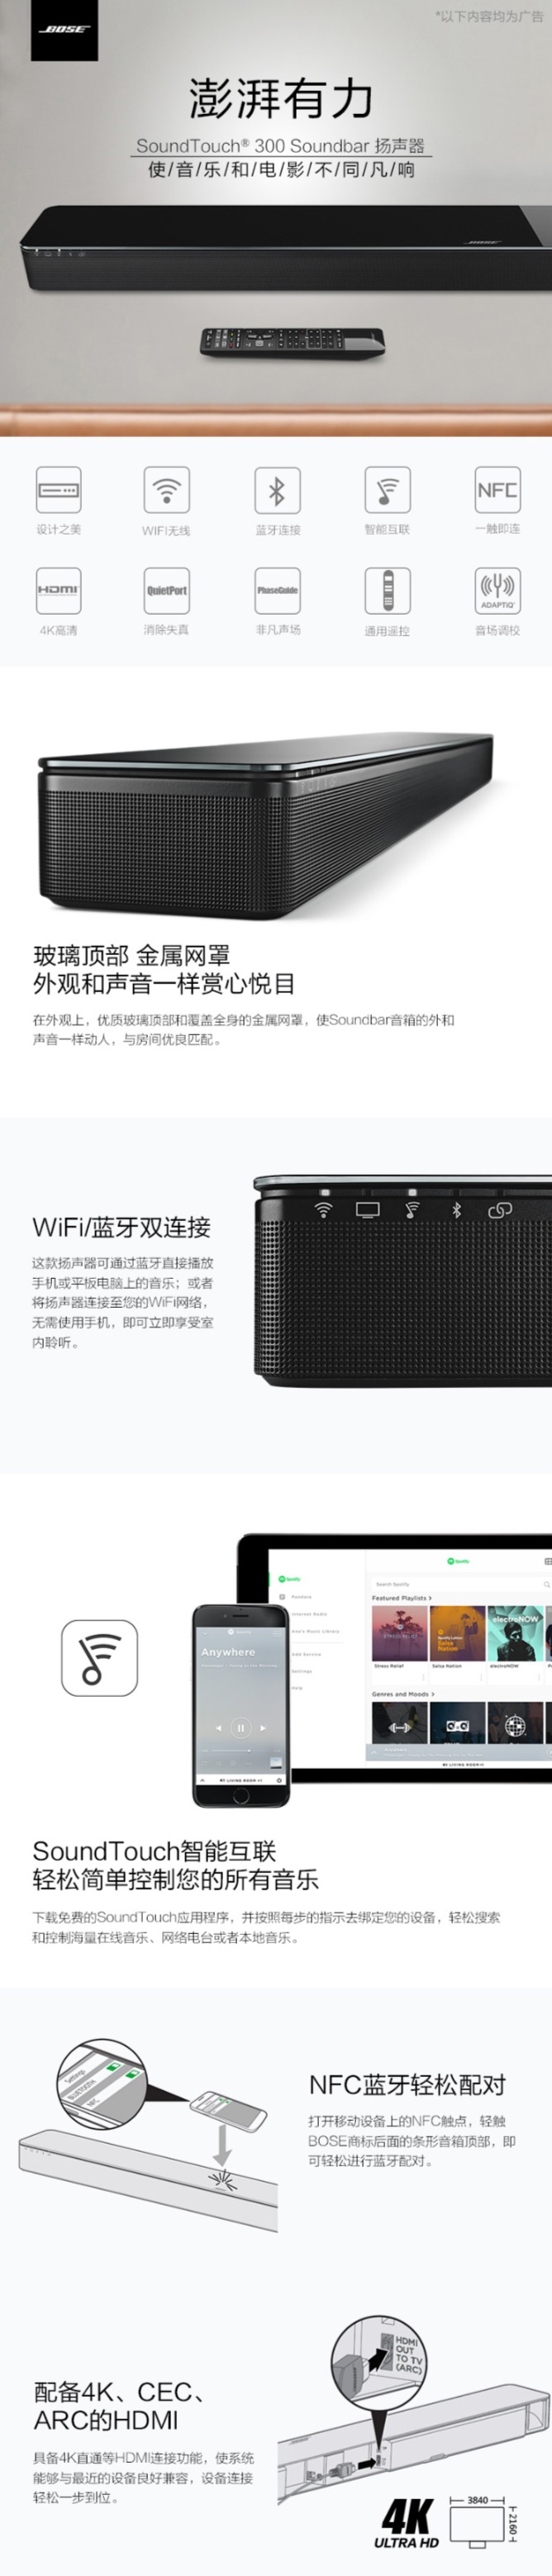
Task: Click the NFC 一触即连 icon
Action: (x=497, y=490)
